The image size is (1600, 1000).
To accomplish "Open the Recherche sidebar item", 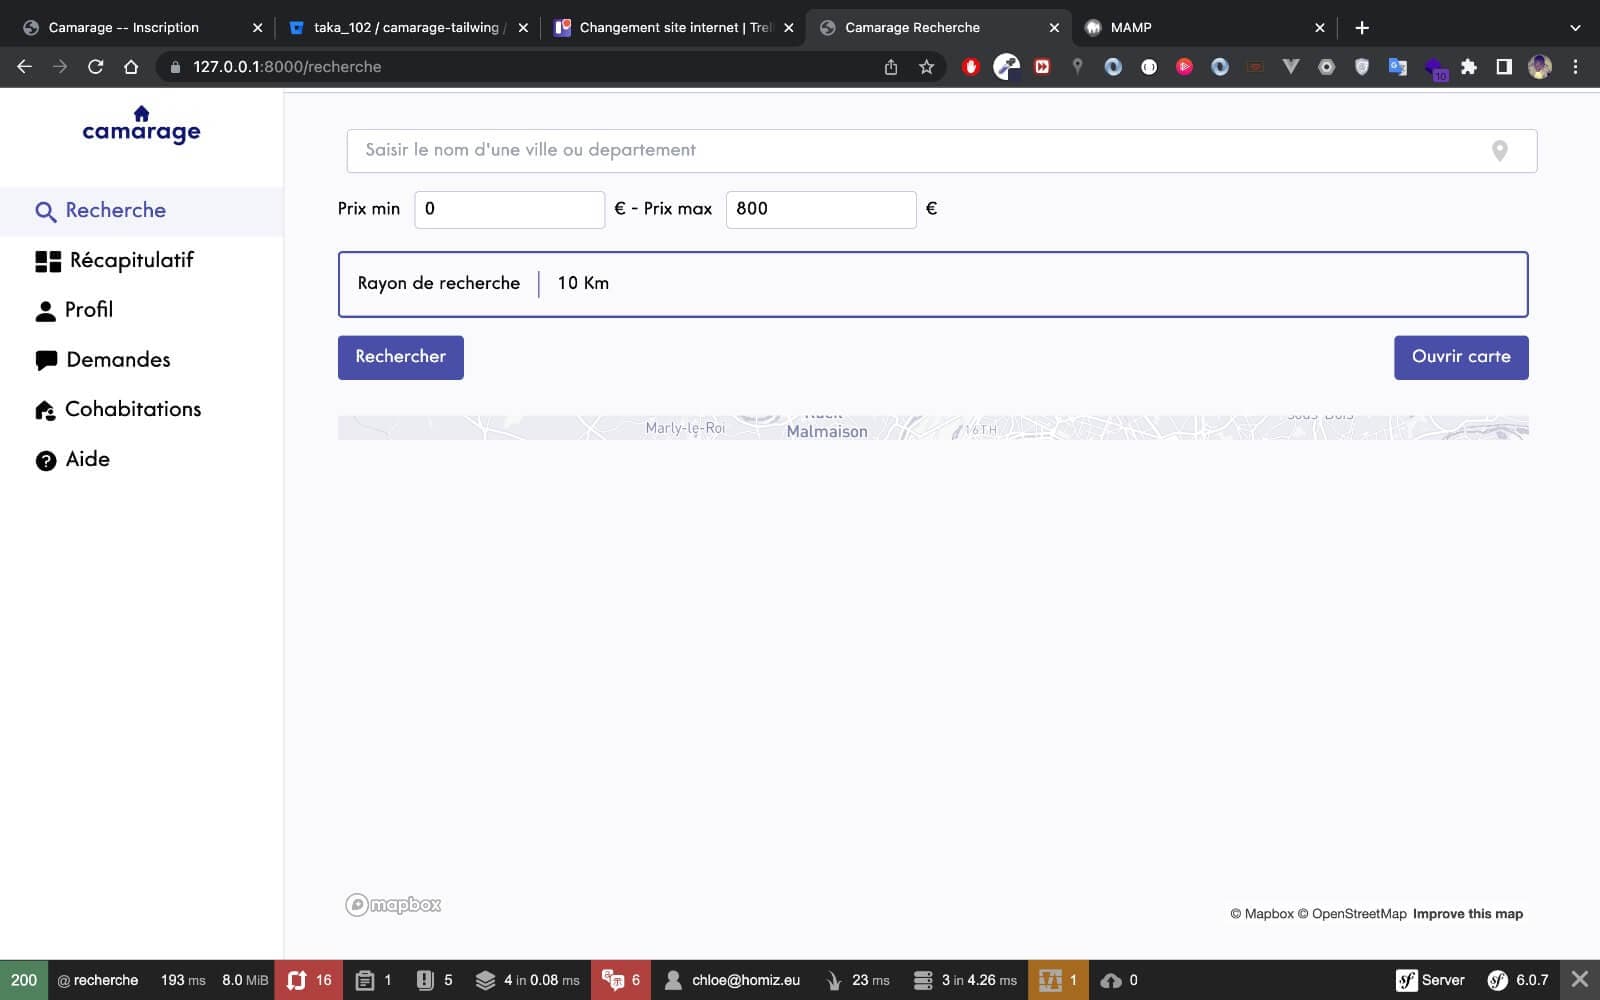I will pos(141,211).
